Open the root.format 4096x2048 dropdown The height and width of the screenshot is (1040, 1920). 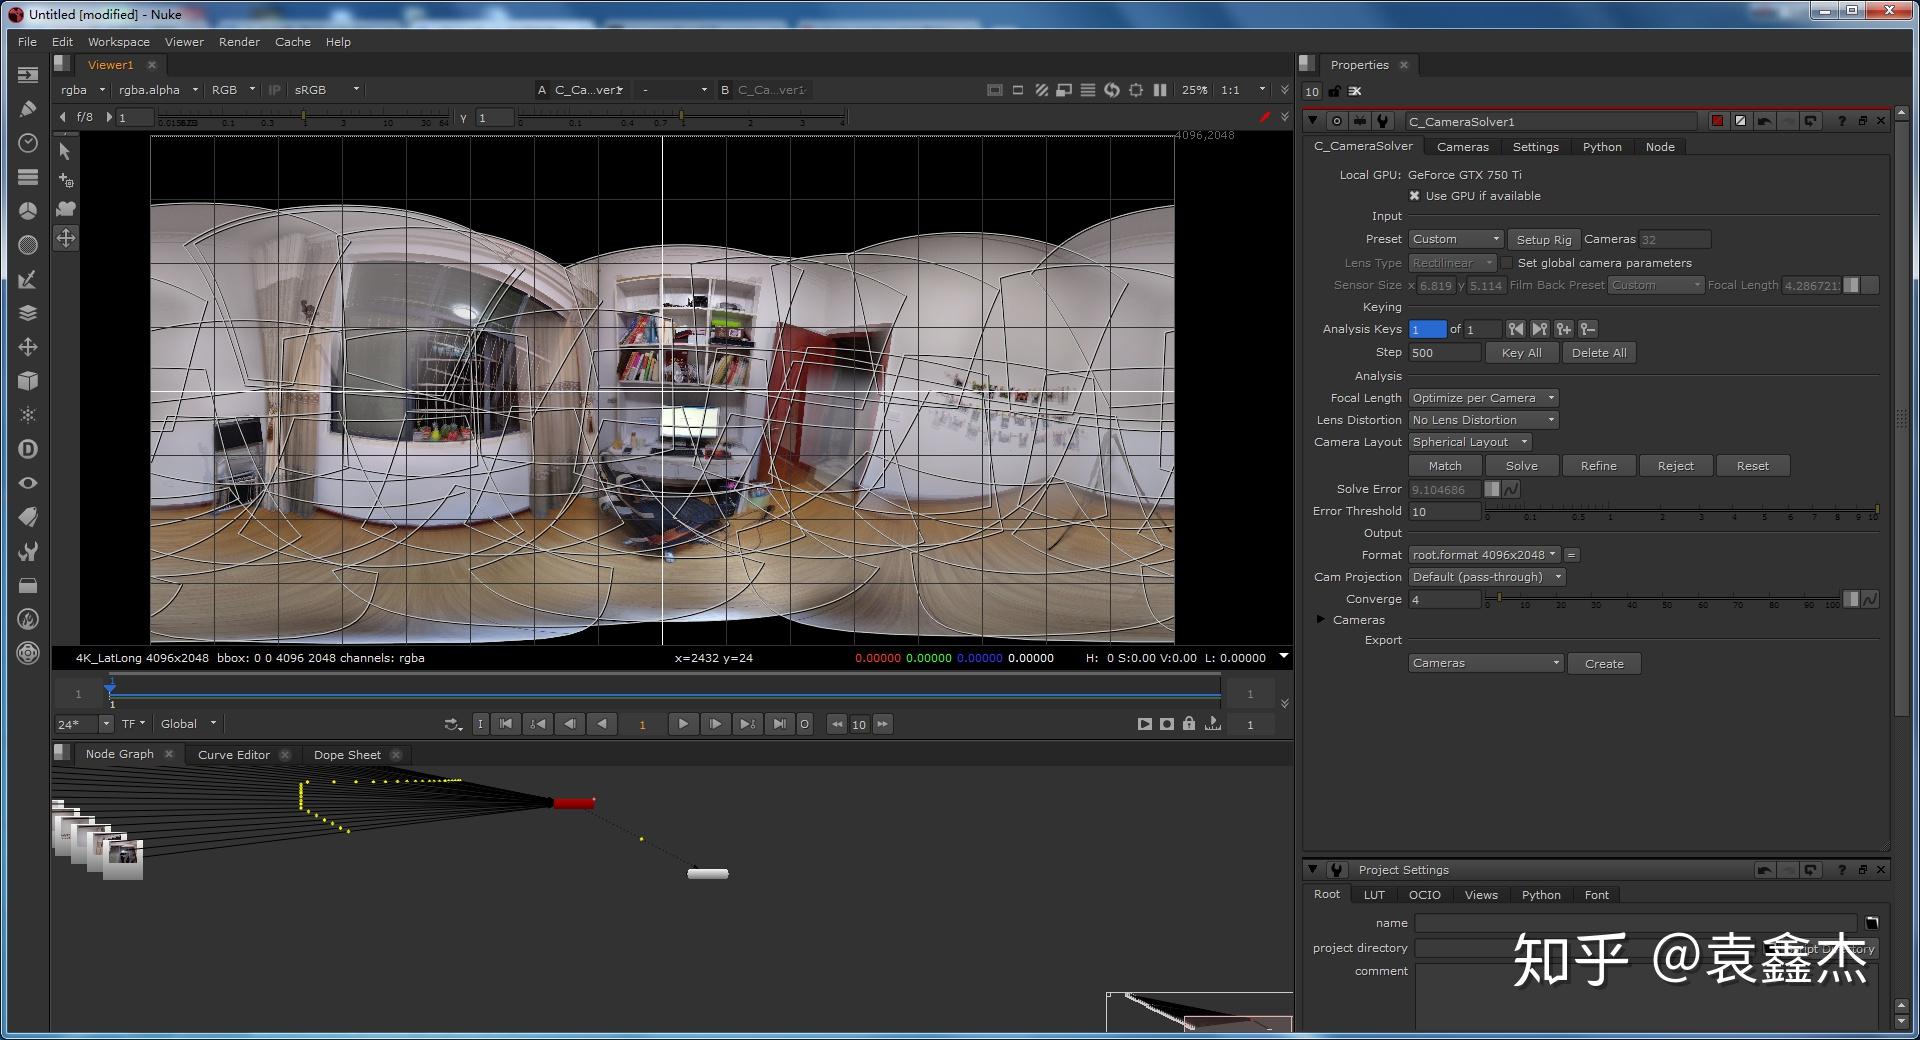click(1484, 555)
